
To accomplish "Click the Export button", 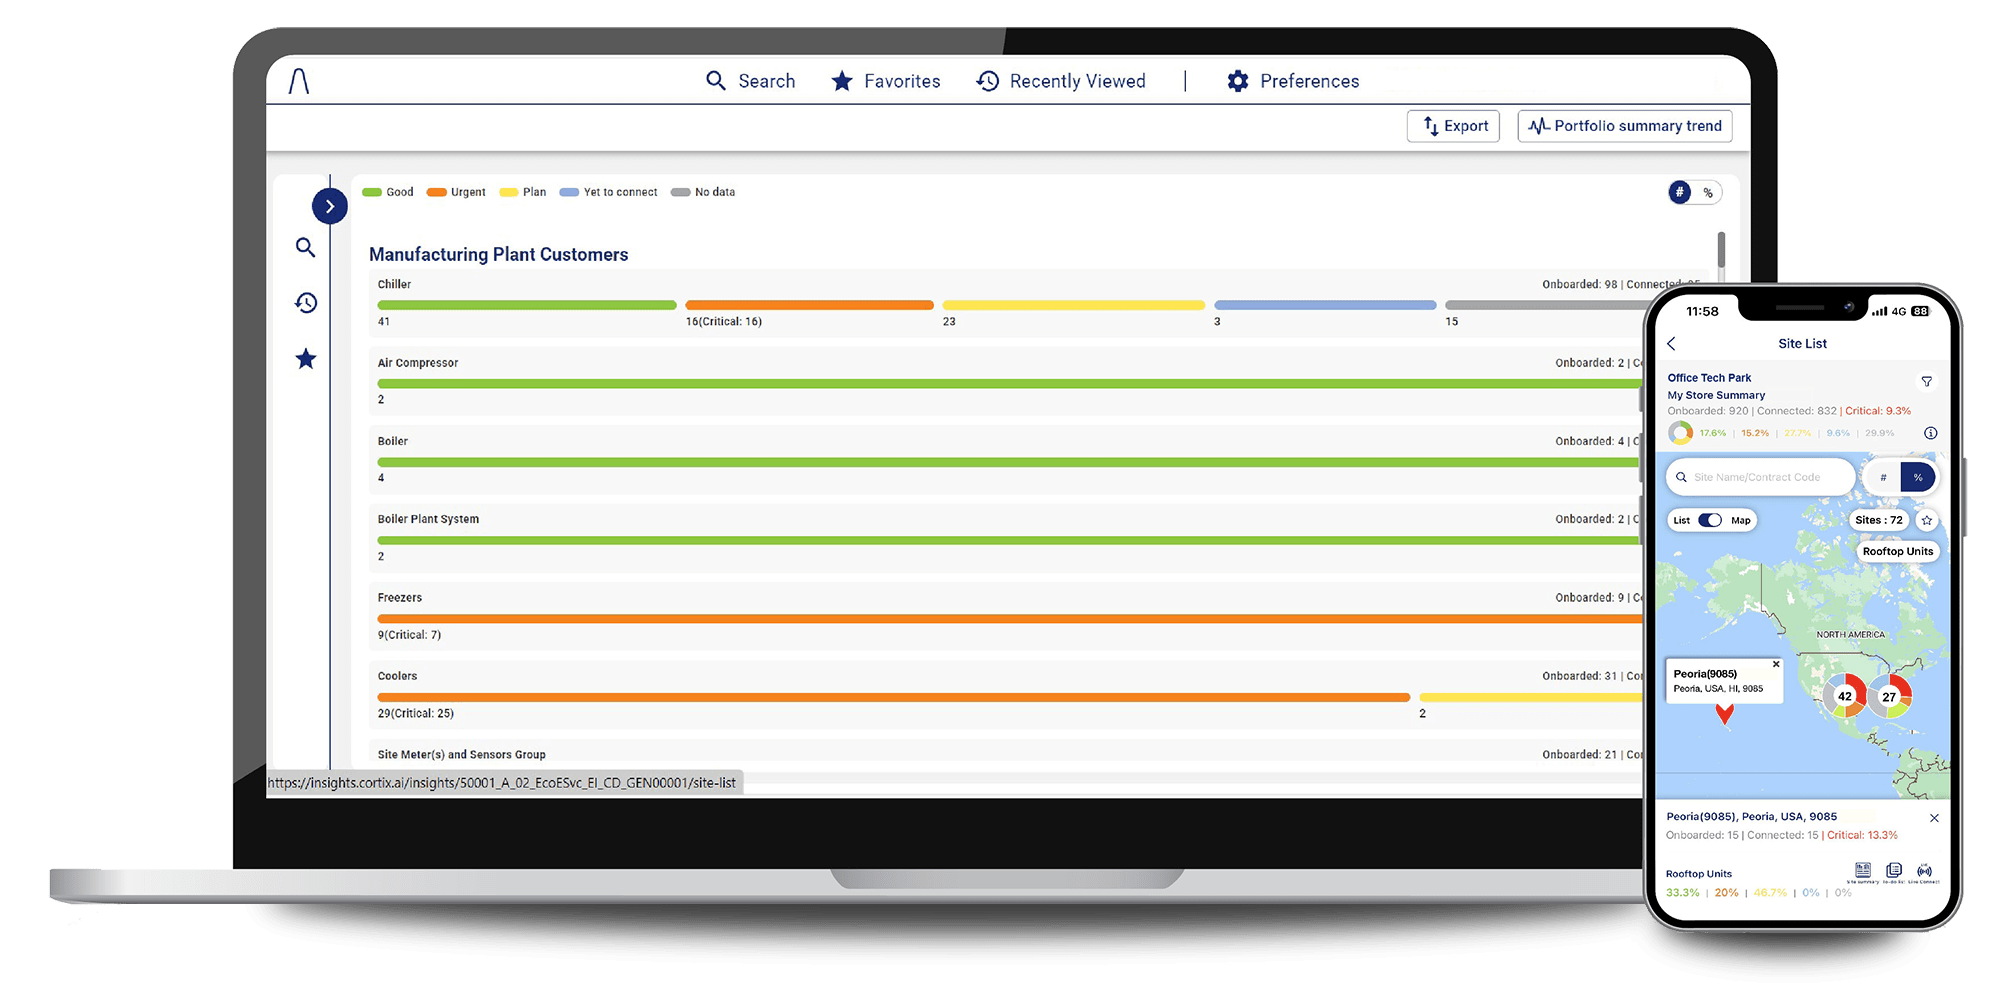I will [1453, 126].
